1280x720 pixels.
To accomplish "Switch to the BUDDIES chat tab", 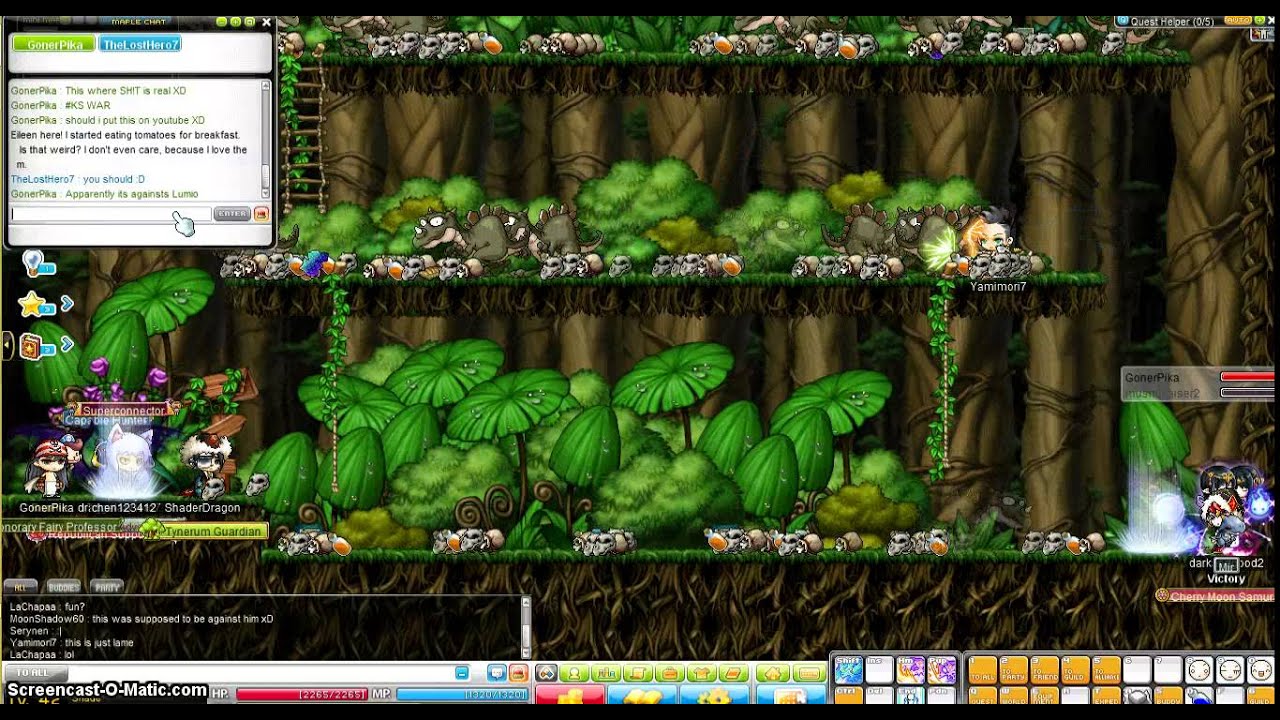I will click(63, 587).
